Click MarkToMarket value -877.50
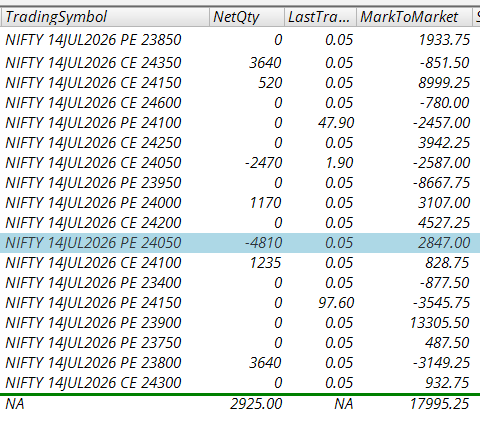The width and height of the screenshot is (480, 433). click(445, 283)
